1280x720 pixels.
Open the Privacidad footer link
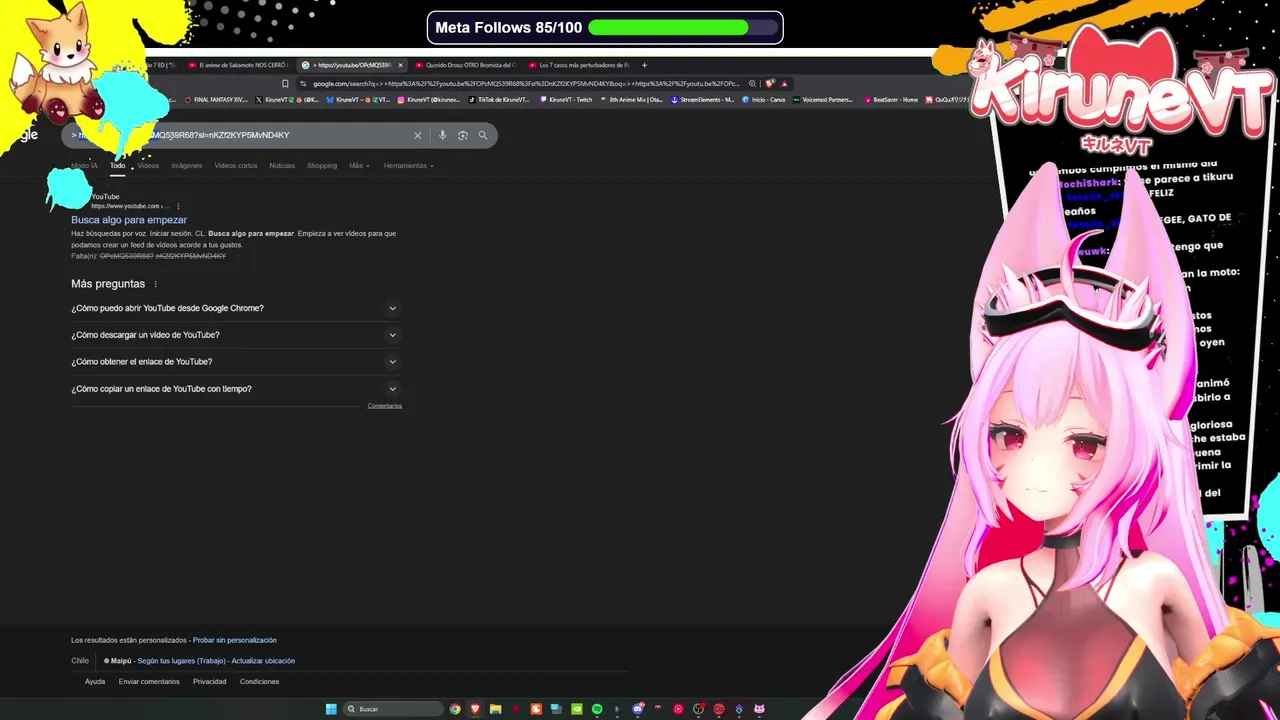[210, 682]
